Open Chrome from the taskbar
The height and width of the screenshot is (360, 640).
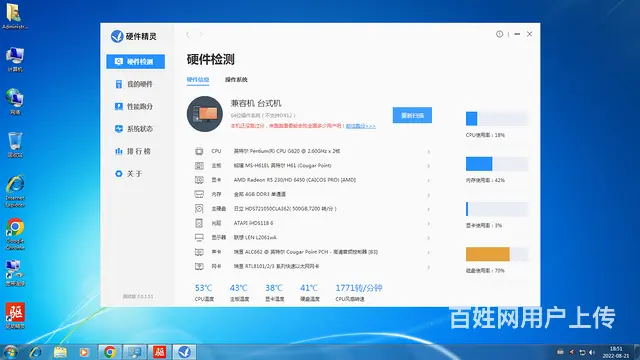click(109, 352)
